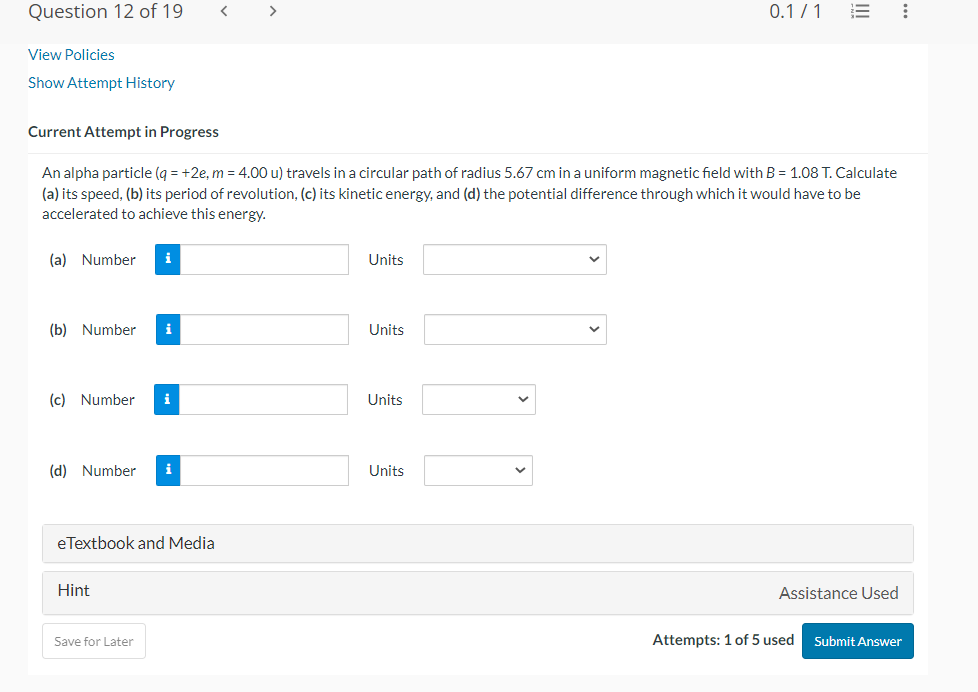Go to the previous question arrow
The width and height of the screenshot is (978, 692).
pyautogui.click(x=224, y=11)
